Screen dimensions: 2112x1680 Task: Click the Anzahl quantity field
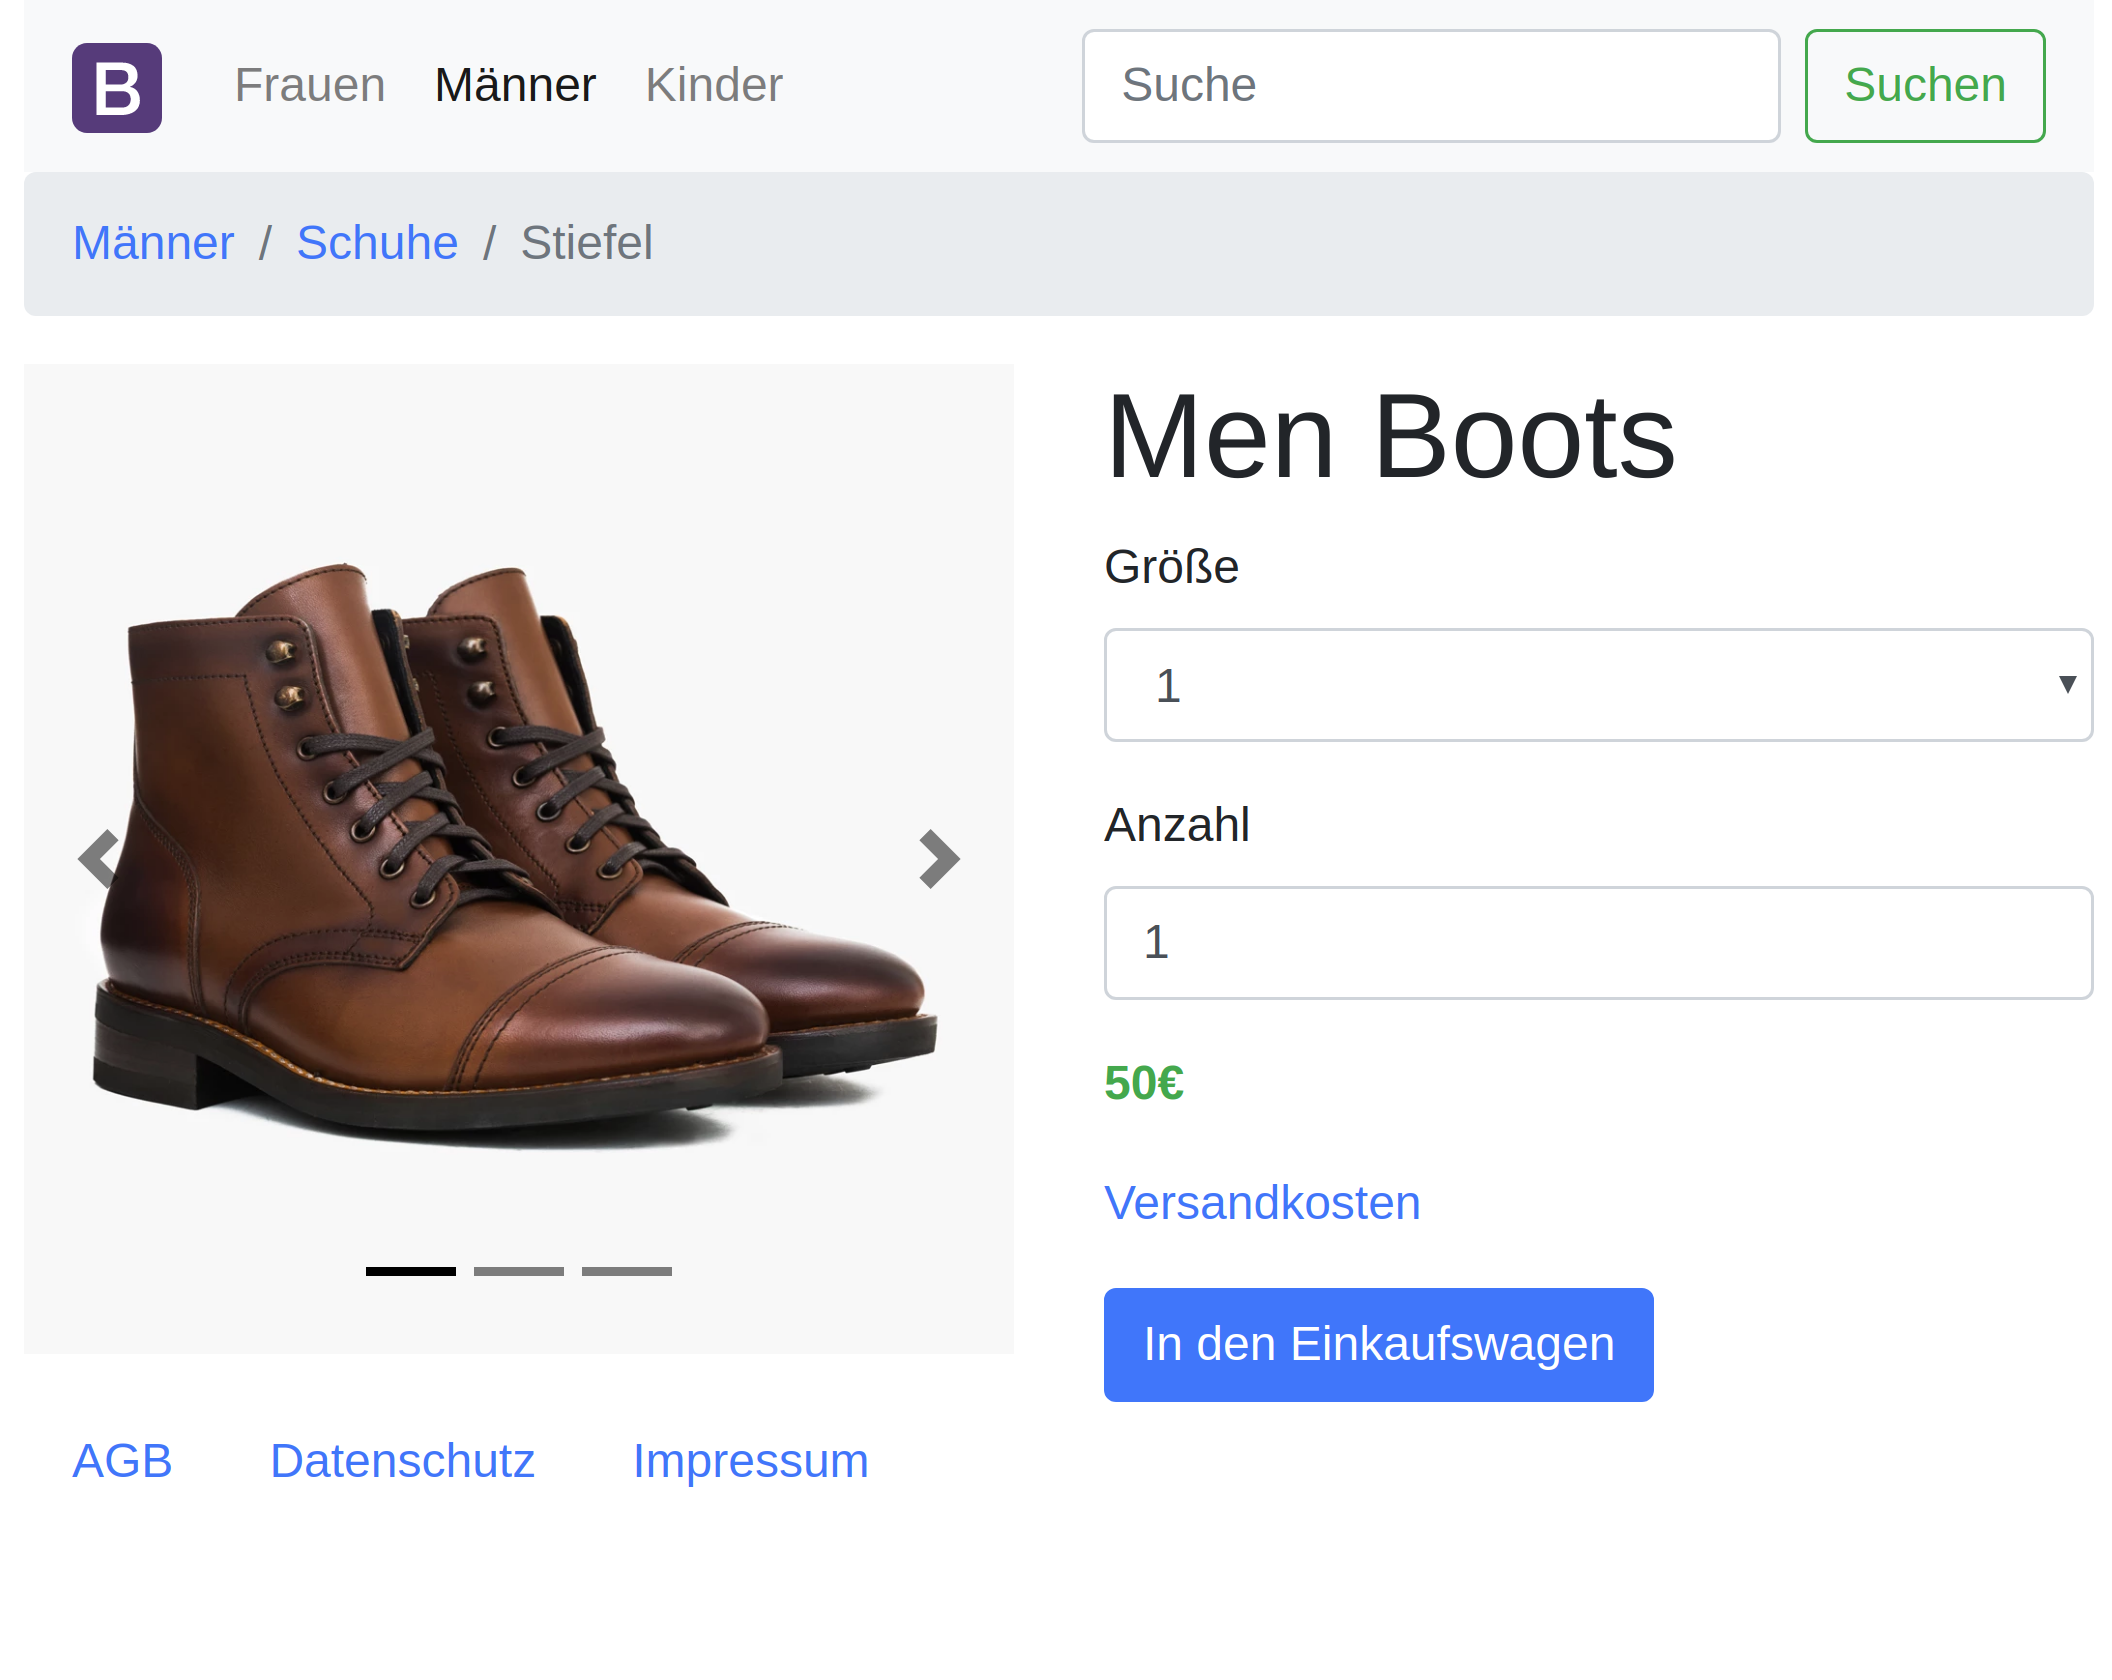pos(1596,942)
